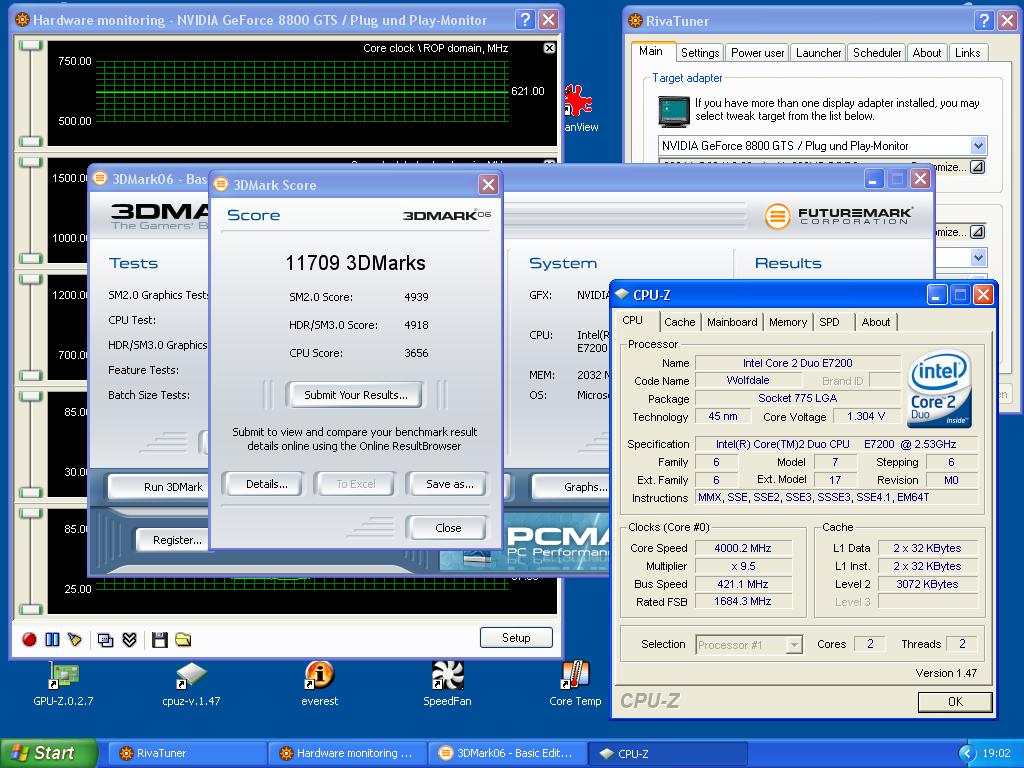The image size is (1024, 768).
Task: Click the top slider handle of the Core clock graph
Action: [31, 45]
